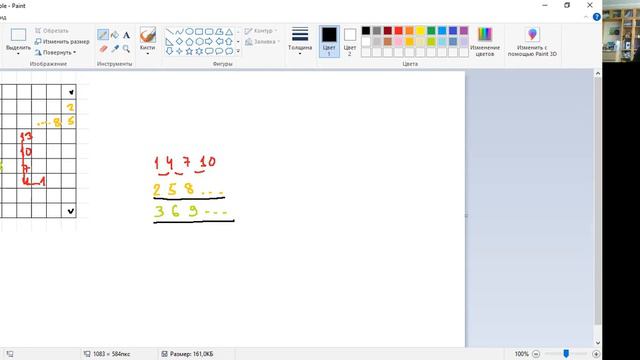
Task: Activate Цвет 2 background color
Action: tap(350, 42)
